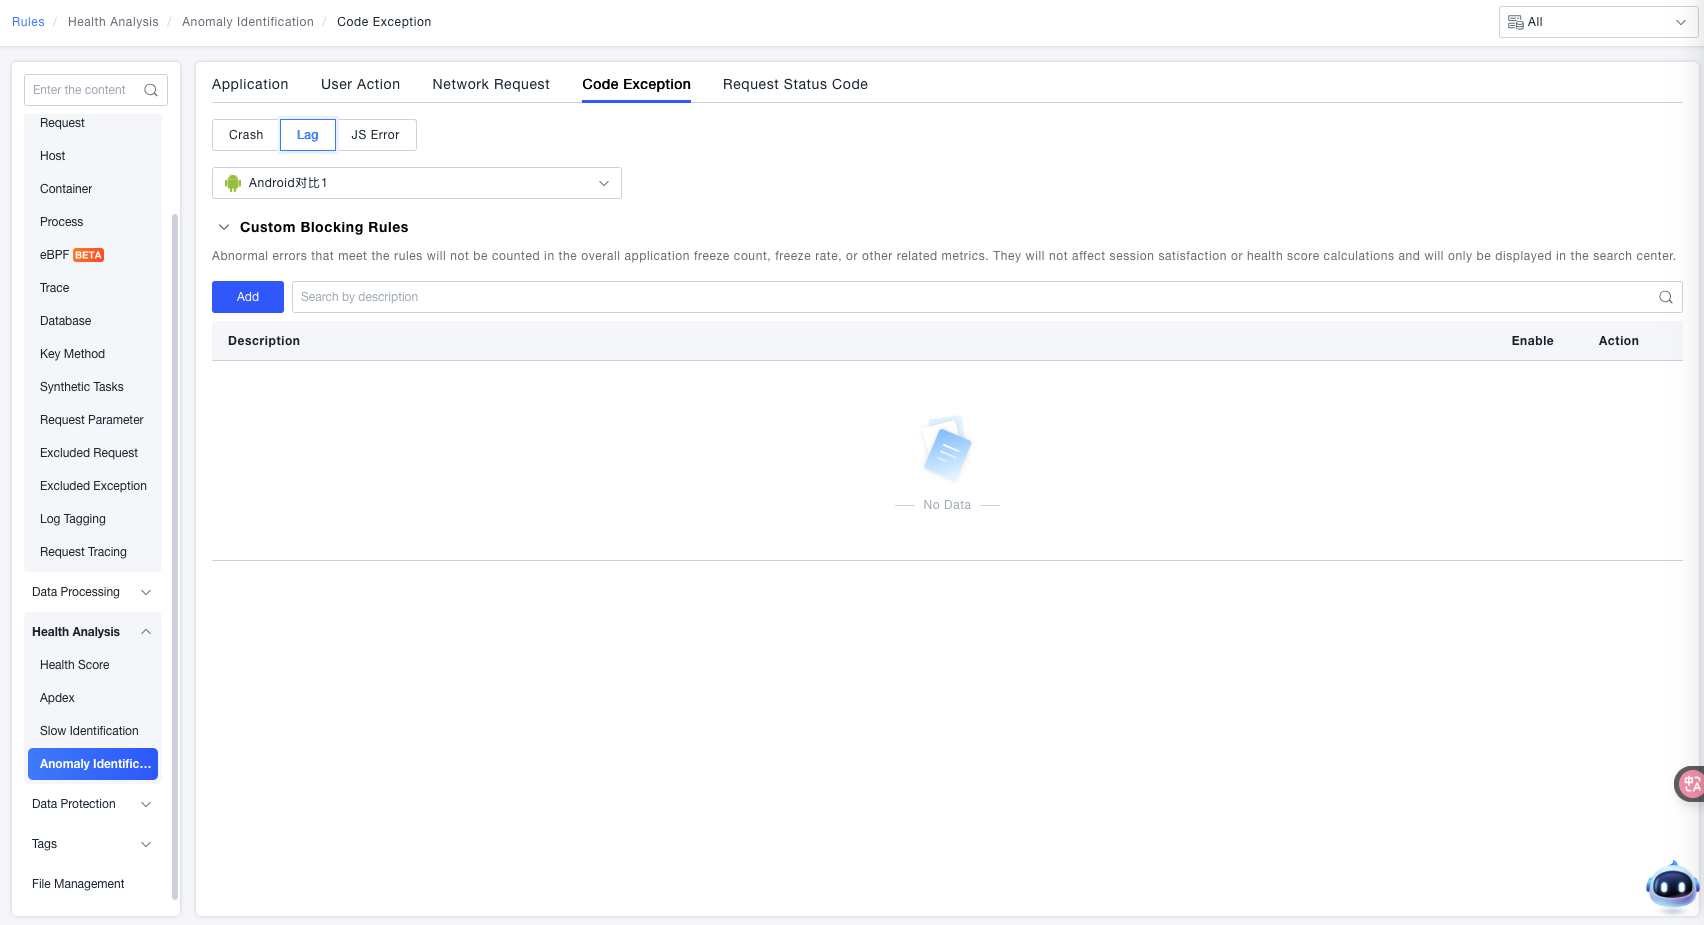The width and height of the screenshot is (1704, 925).
Task: Expand the Data Processing menu group
Action: [92, 592]
